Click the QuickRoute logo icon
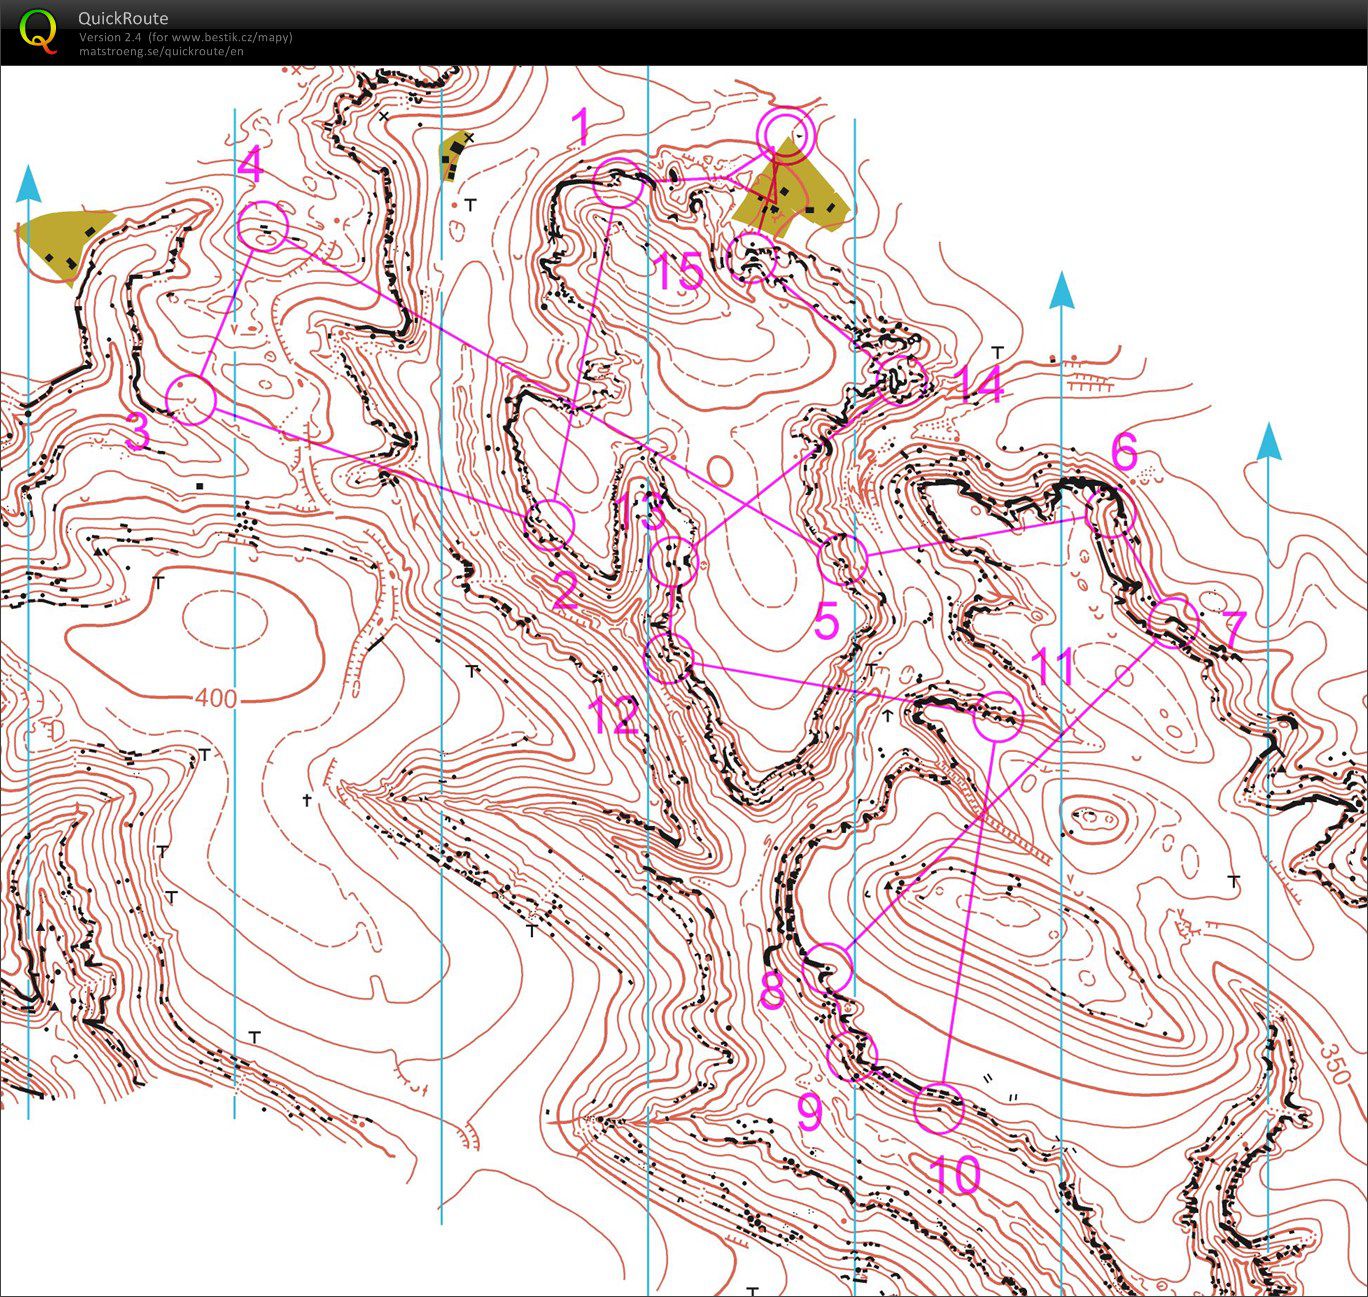The height and width of the screenshot is (1297, 1368). pos(38,30)
